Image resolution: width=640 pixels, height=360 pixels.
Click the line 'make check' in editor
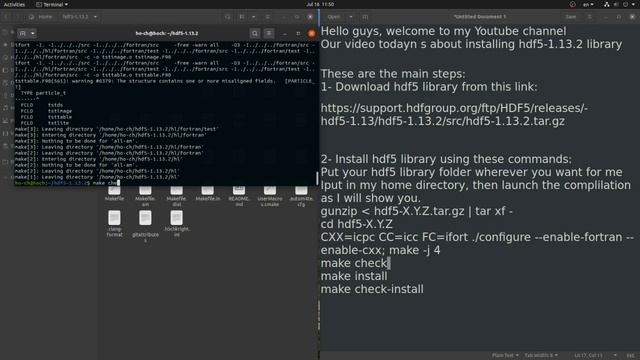tap(354, 263)
